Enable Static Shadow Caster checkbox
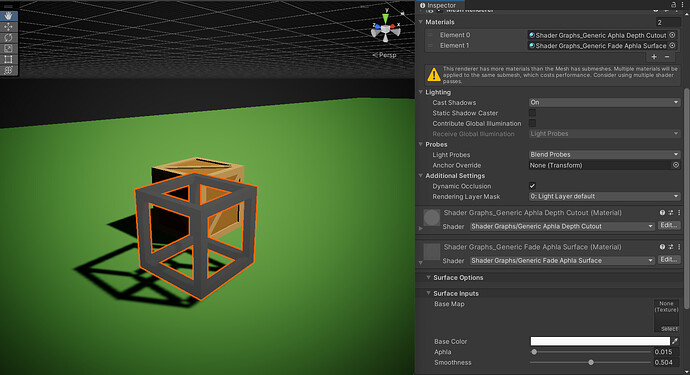The height and width of the screenshot is (375, 690). click(x=532, y=113)
